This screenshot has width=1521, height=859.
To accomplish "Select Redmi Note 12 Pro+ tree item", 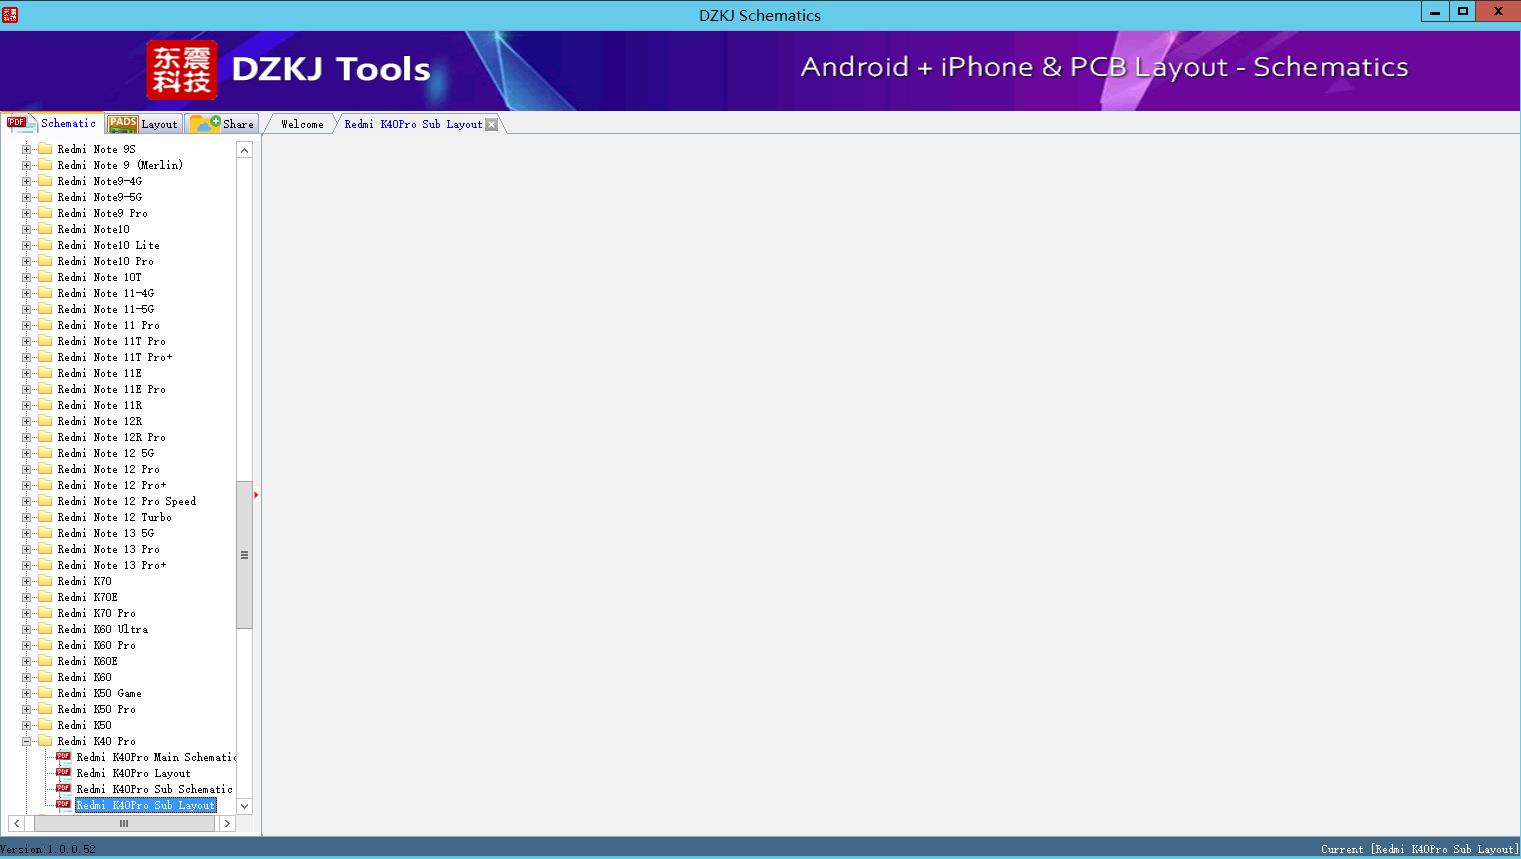I will pyautogui.click(x=112, y=485).
